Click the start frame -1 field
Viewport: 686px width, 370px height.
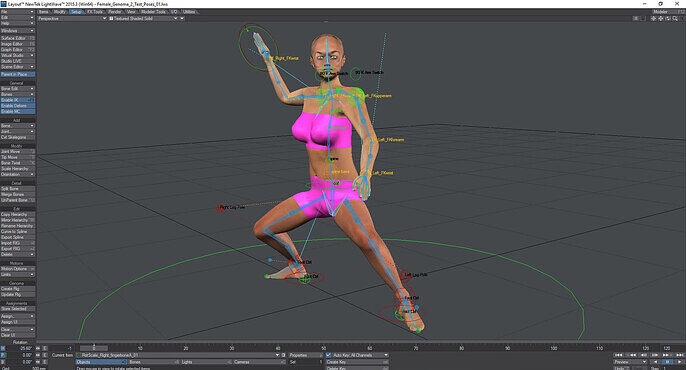[x=63, y=349]
